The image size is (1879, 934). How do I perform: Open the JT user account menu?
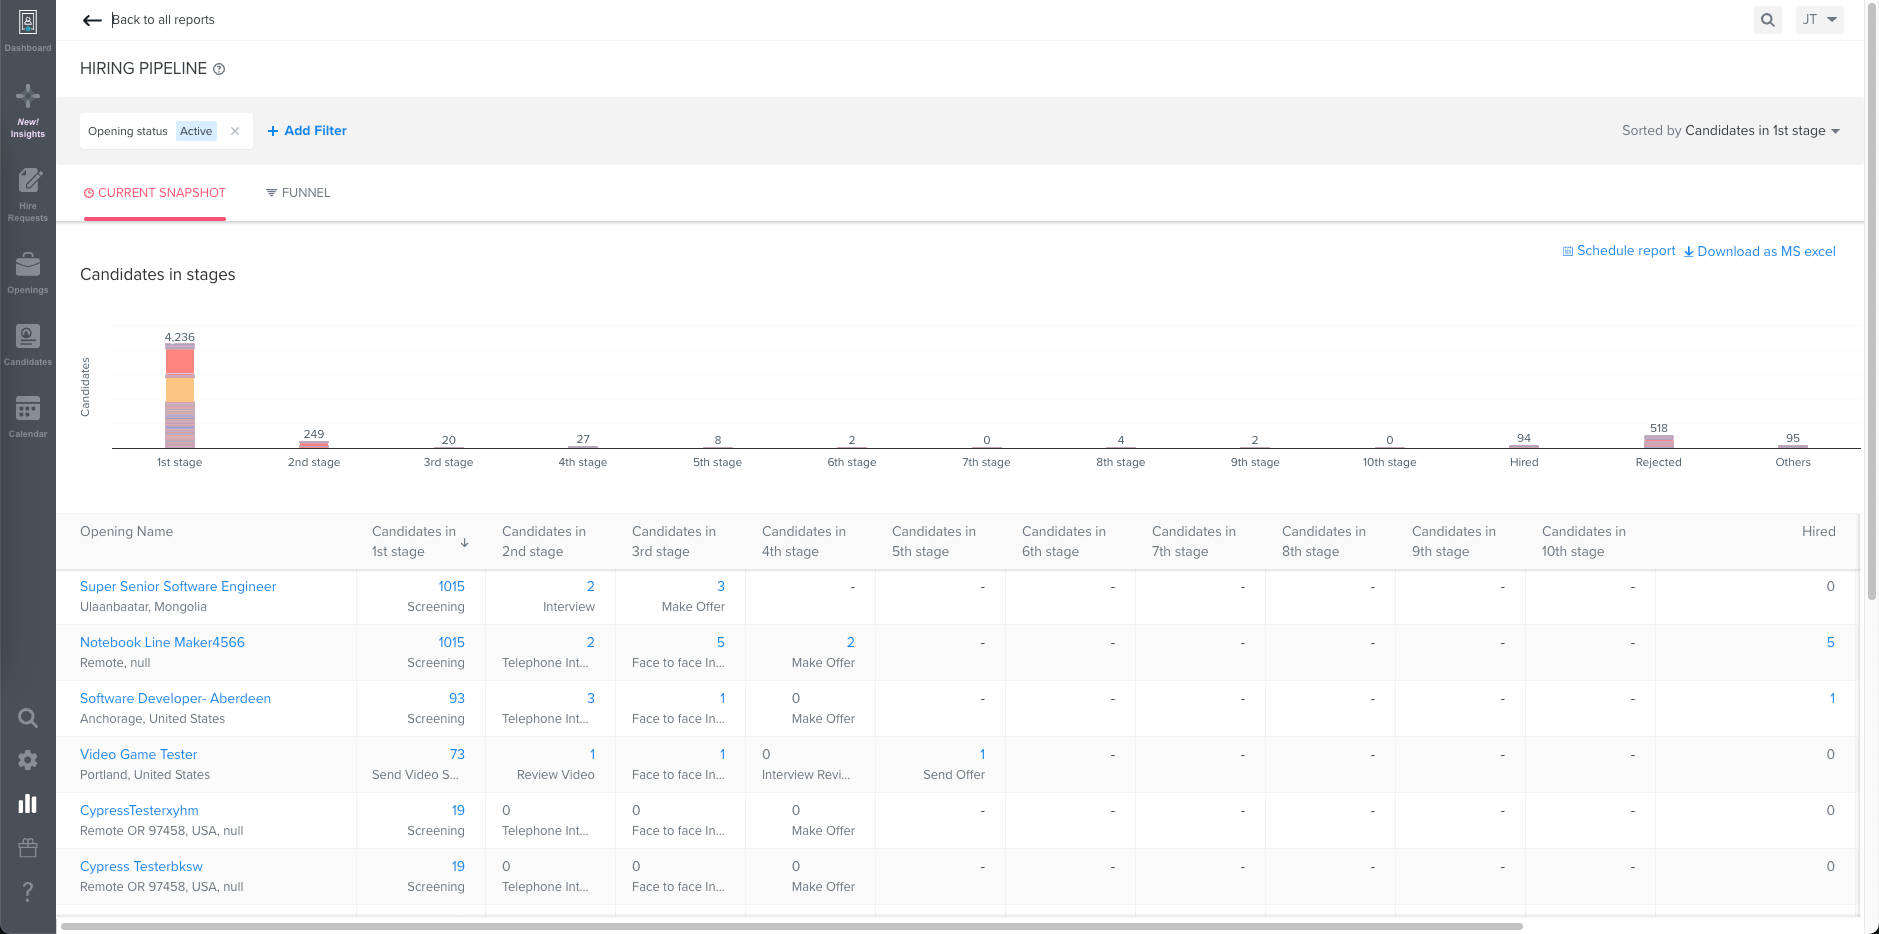[x=1819, y=19]
